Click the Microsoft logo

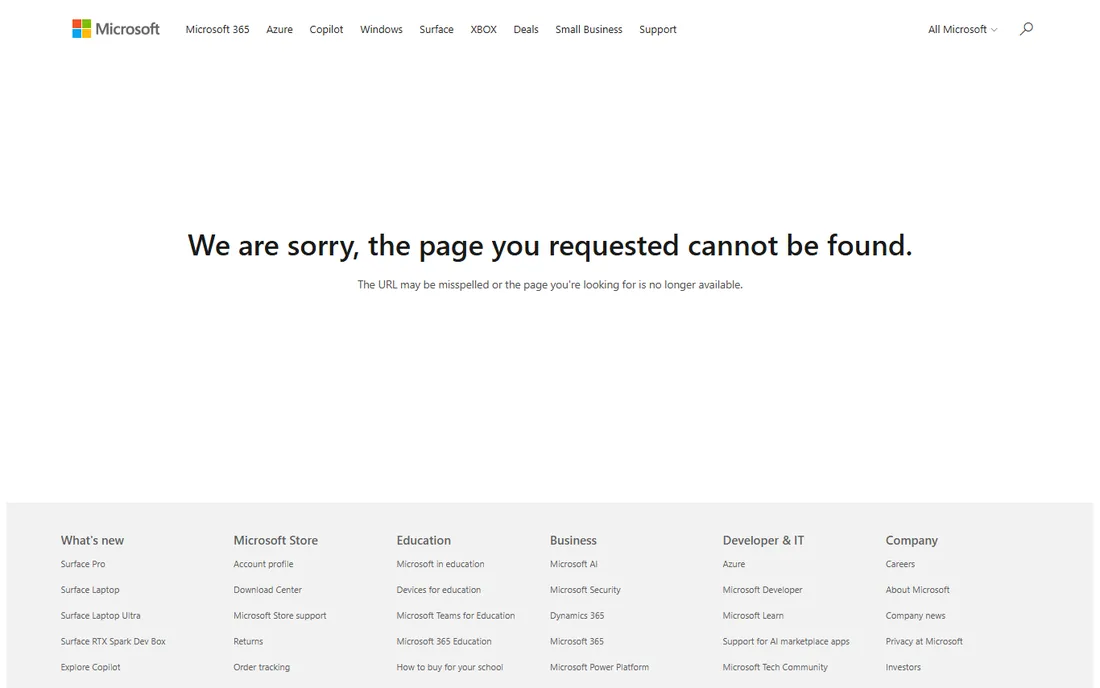(x=116, y=29)
